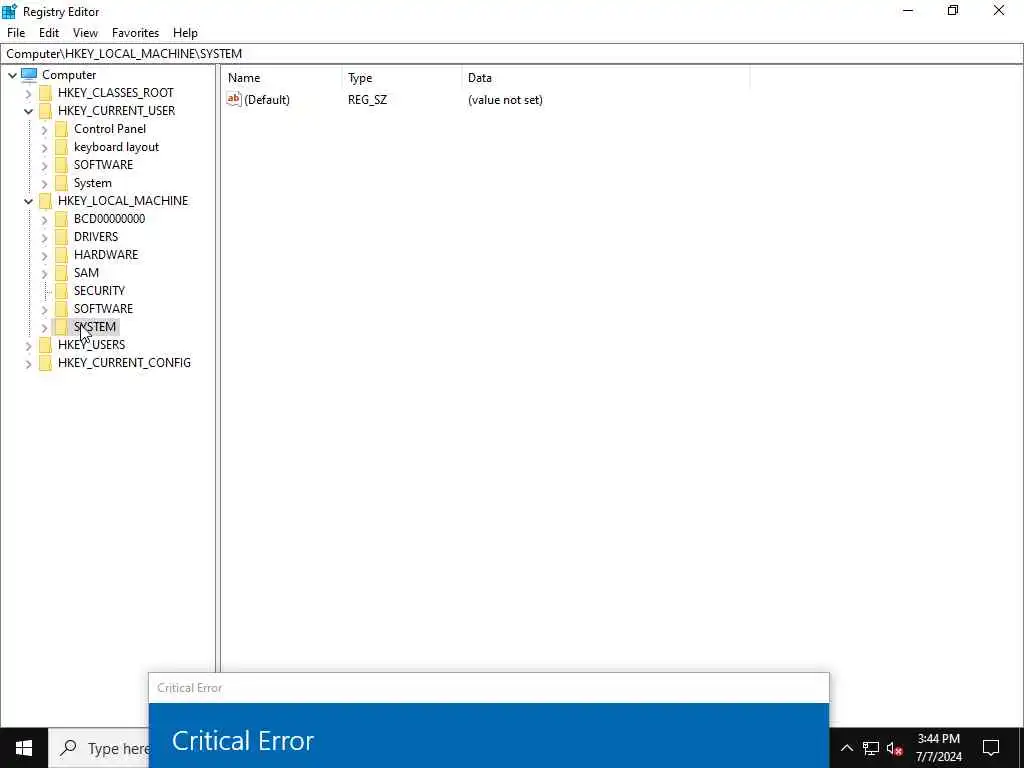Click the registry path address bar
This screenshot has height=768, width=1024.
[x=512, y=54]
